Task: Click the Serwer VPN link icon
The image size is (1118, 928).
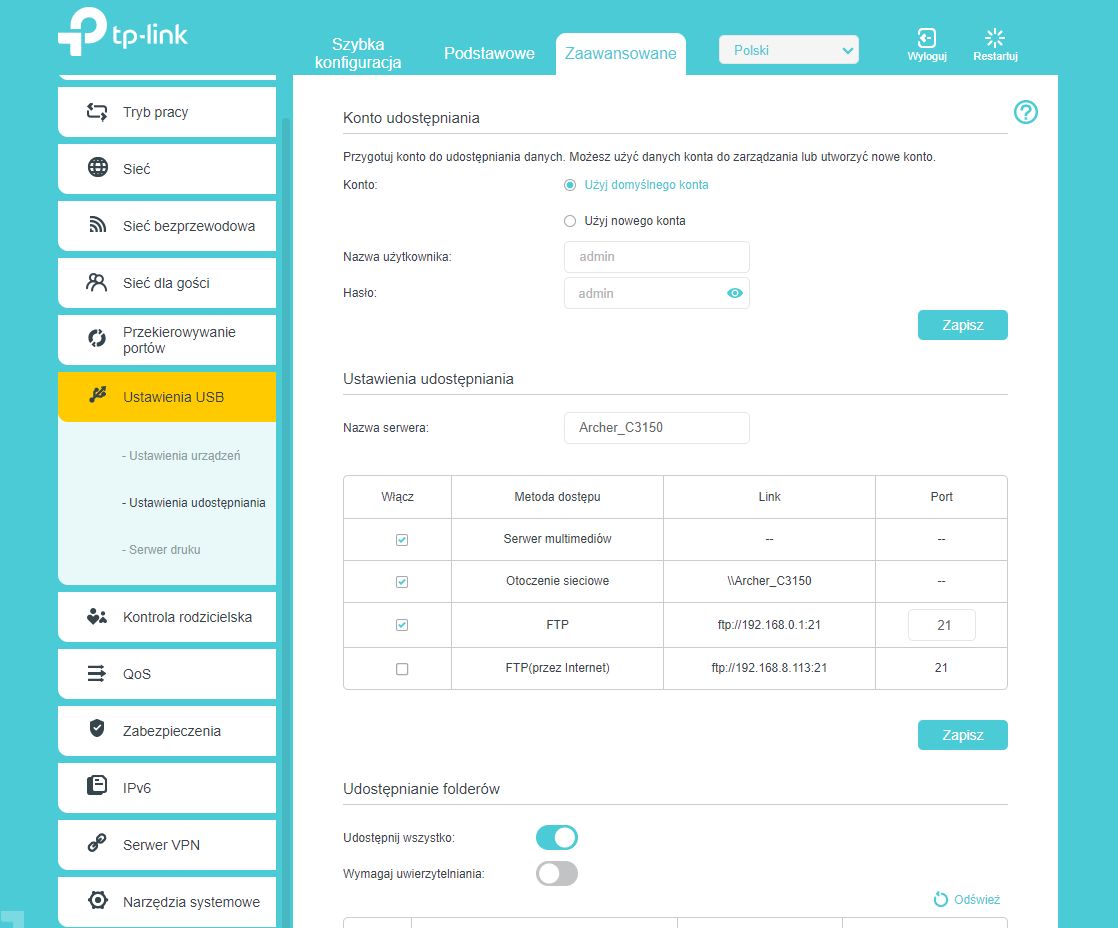Action: click(97, 843)
